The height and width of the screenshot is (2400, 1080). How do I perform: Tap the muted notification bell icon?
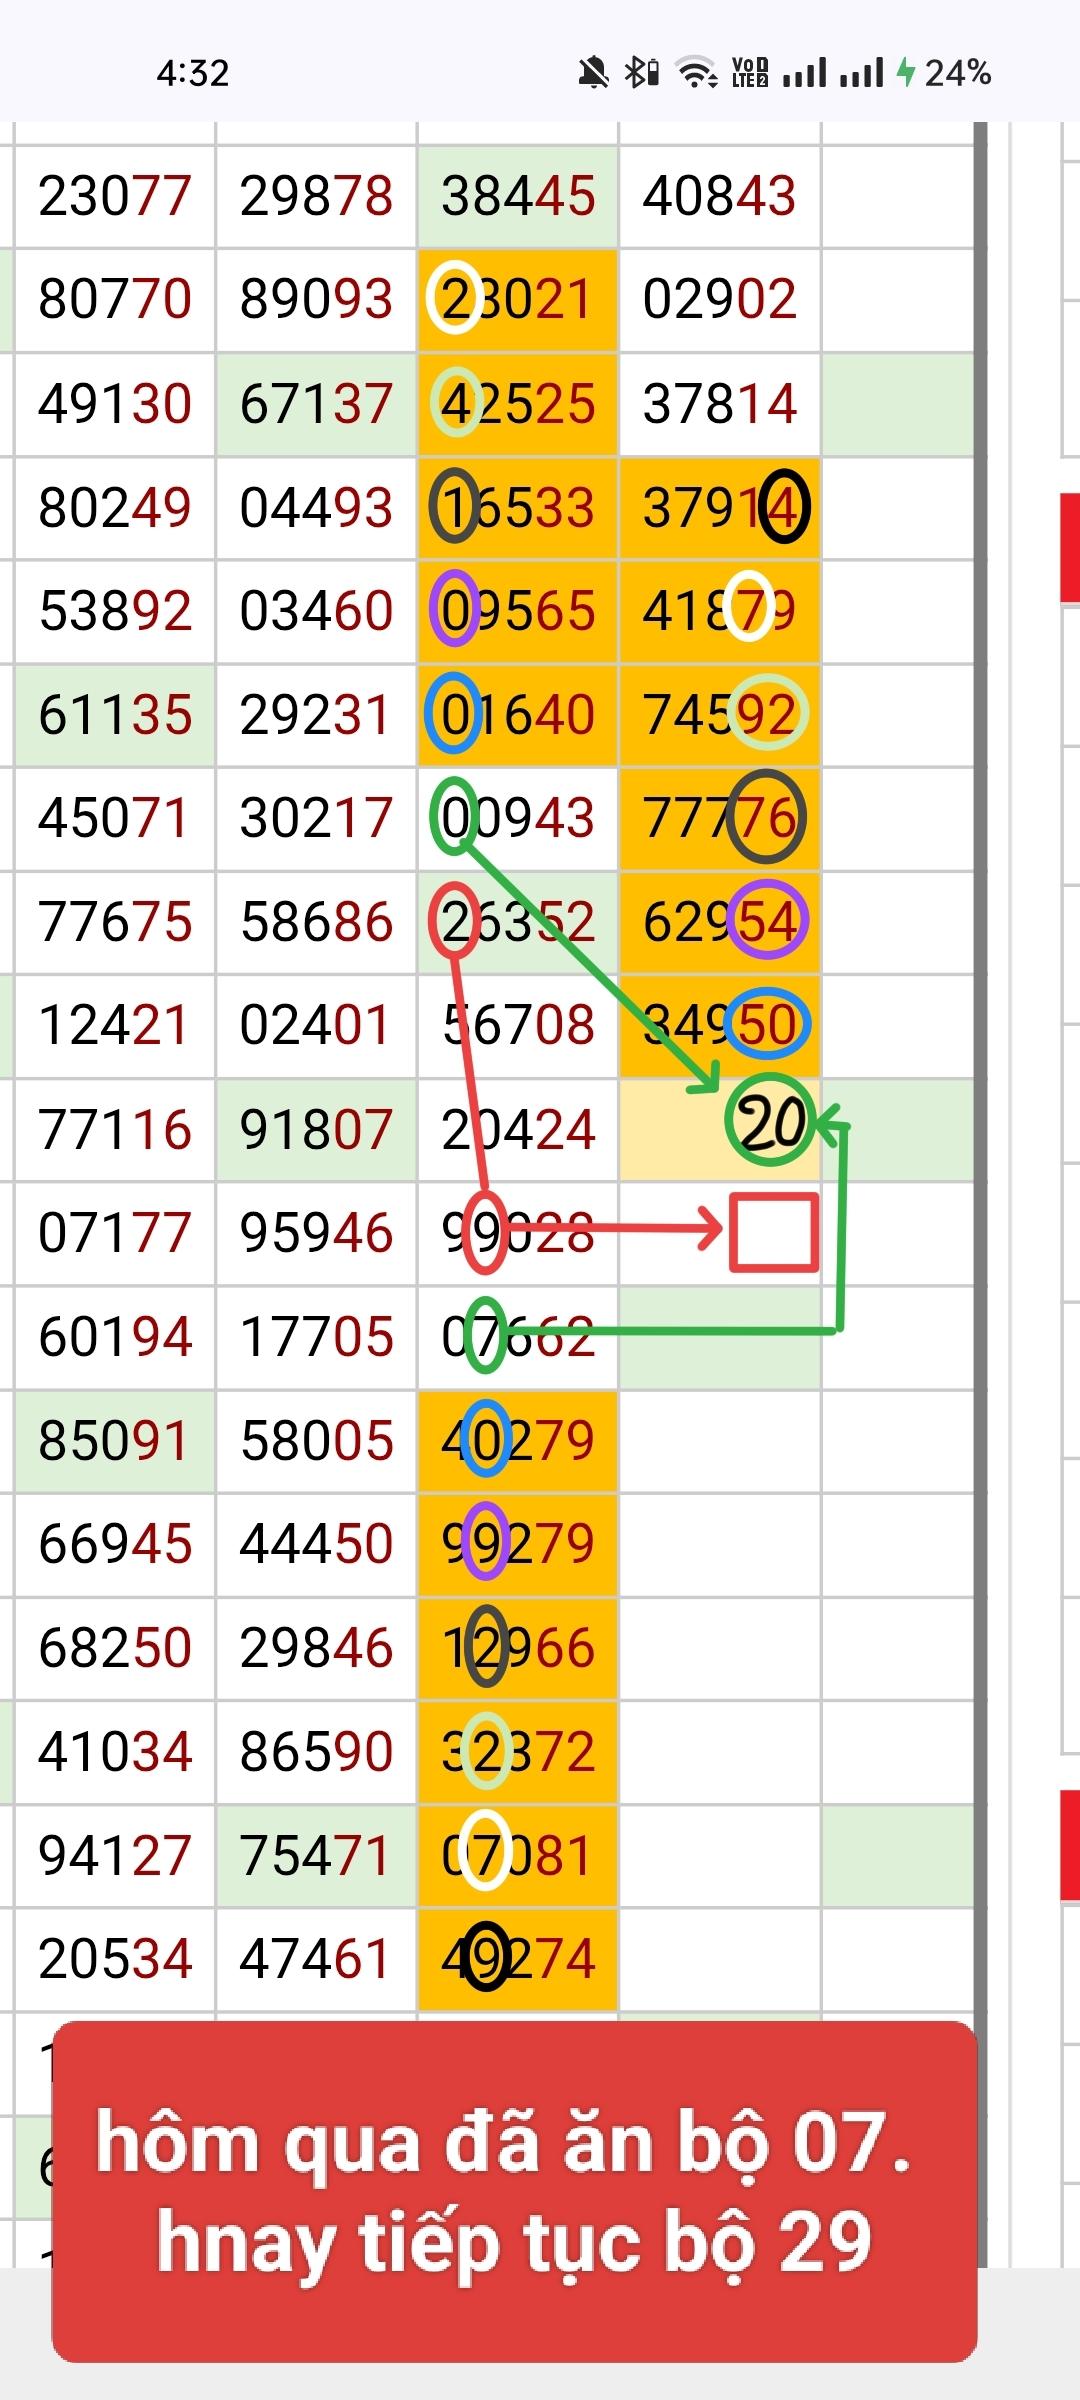593,73
